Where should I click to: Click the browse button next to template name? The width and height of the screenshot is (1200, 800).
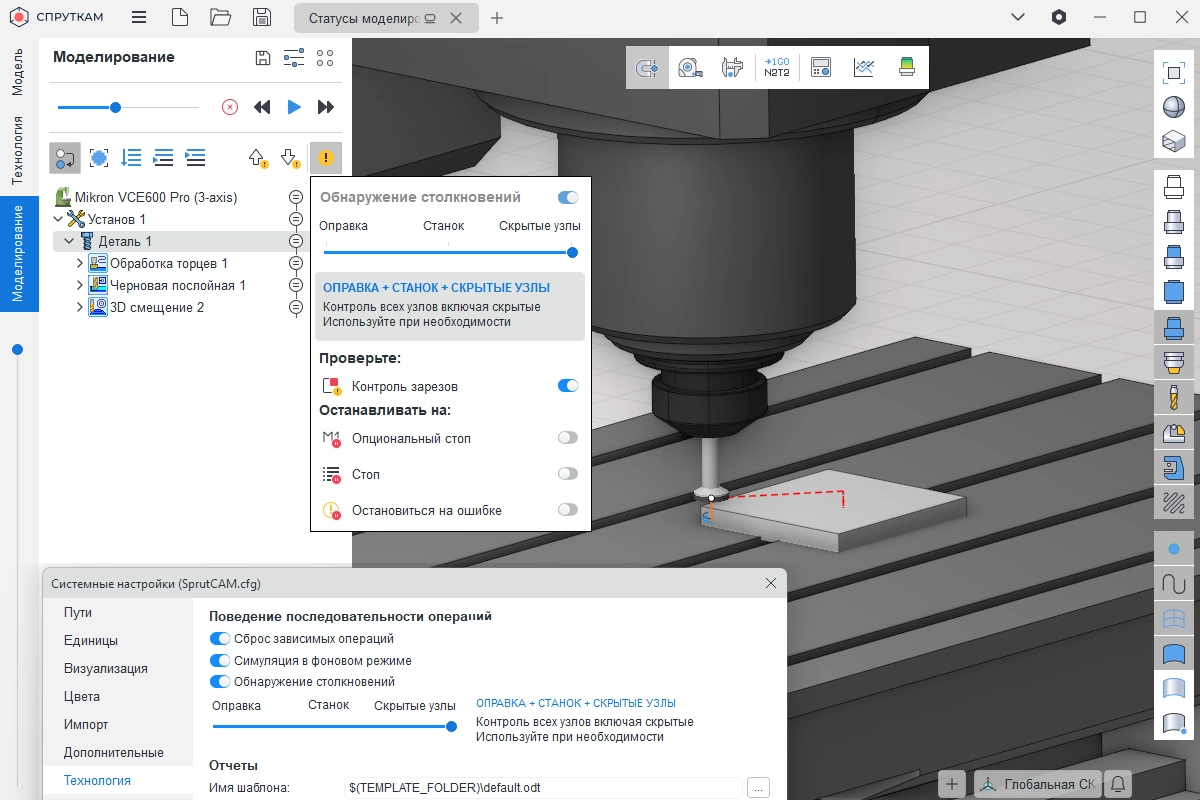[759, 788]
